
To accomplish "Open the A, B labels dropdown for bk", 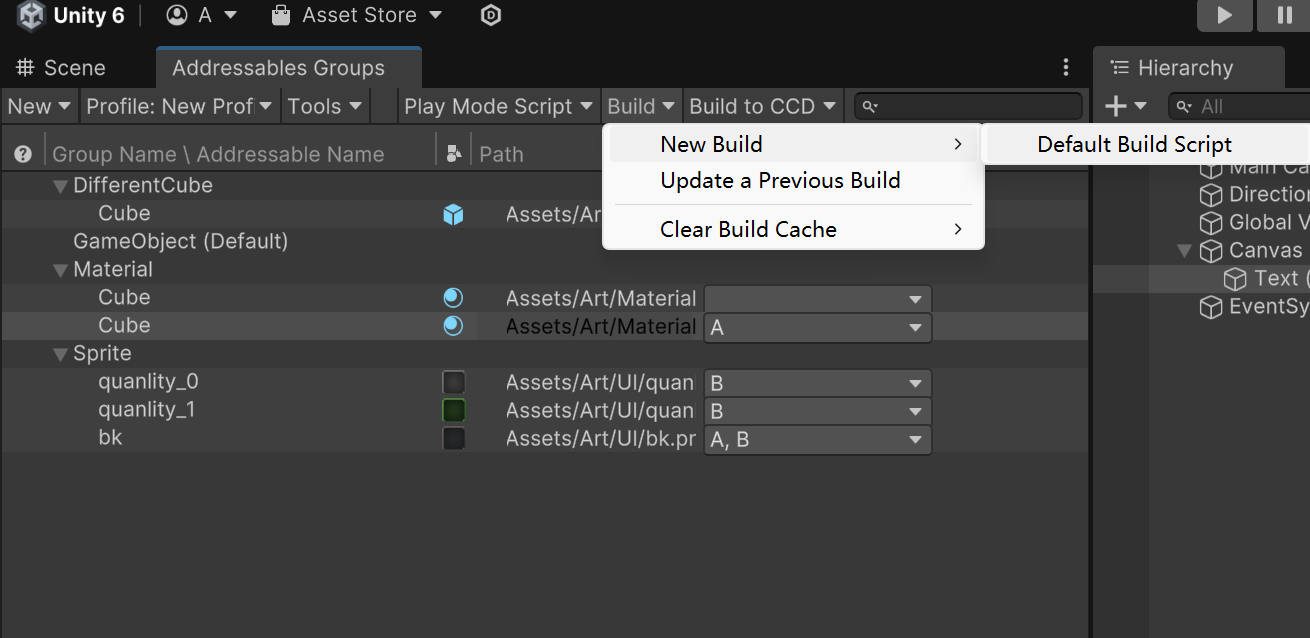I will tap(817, 439).
